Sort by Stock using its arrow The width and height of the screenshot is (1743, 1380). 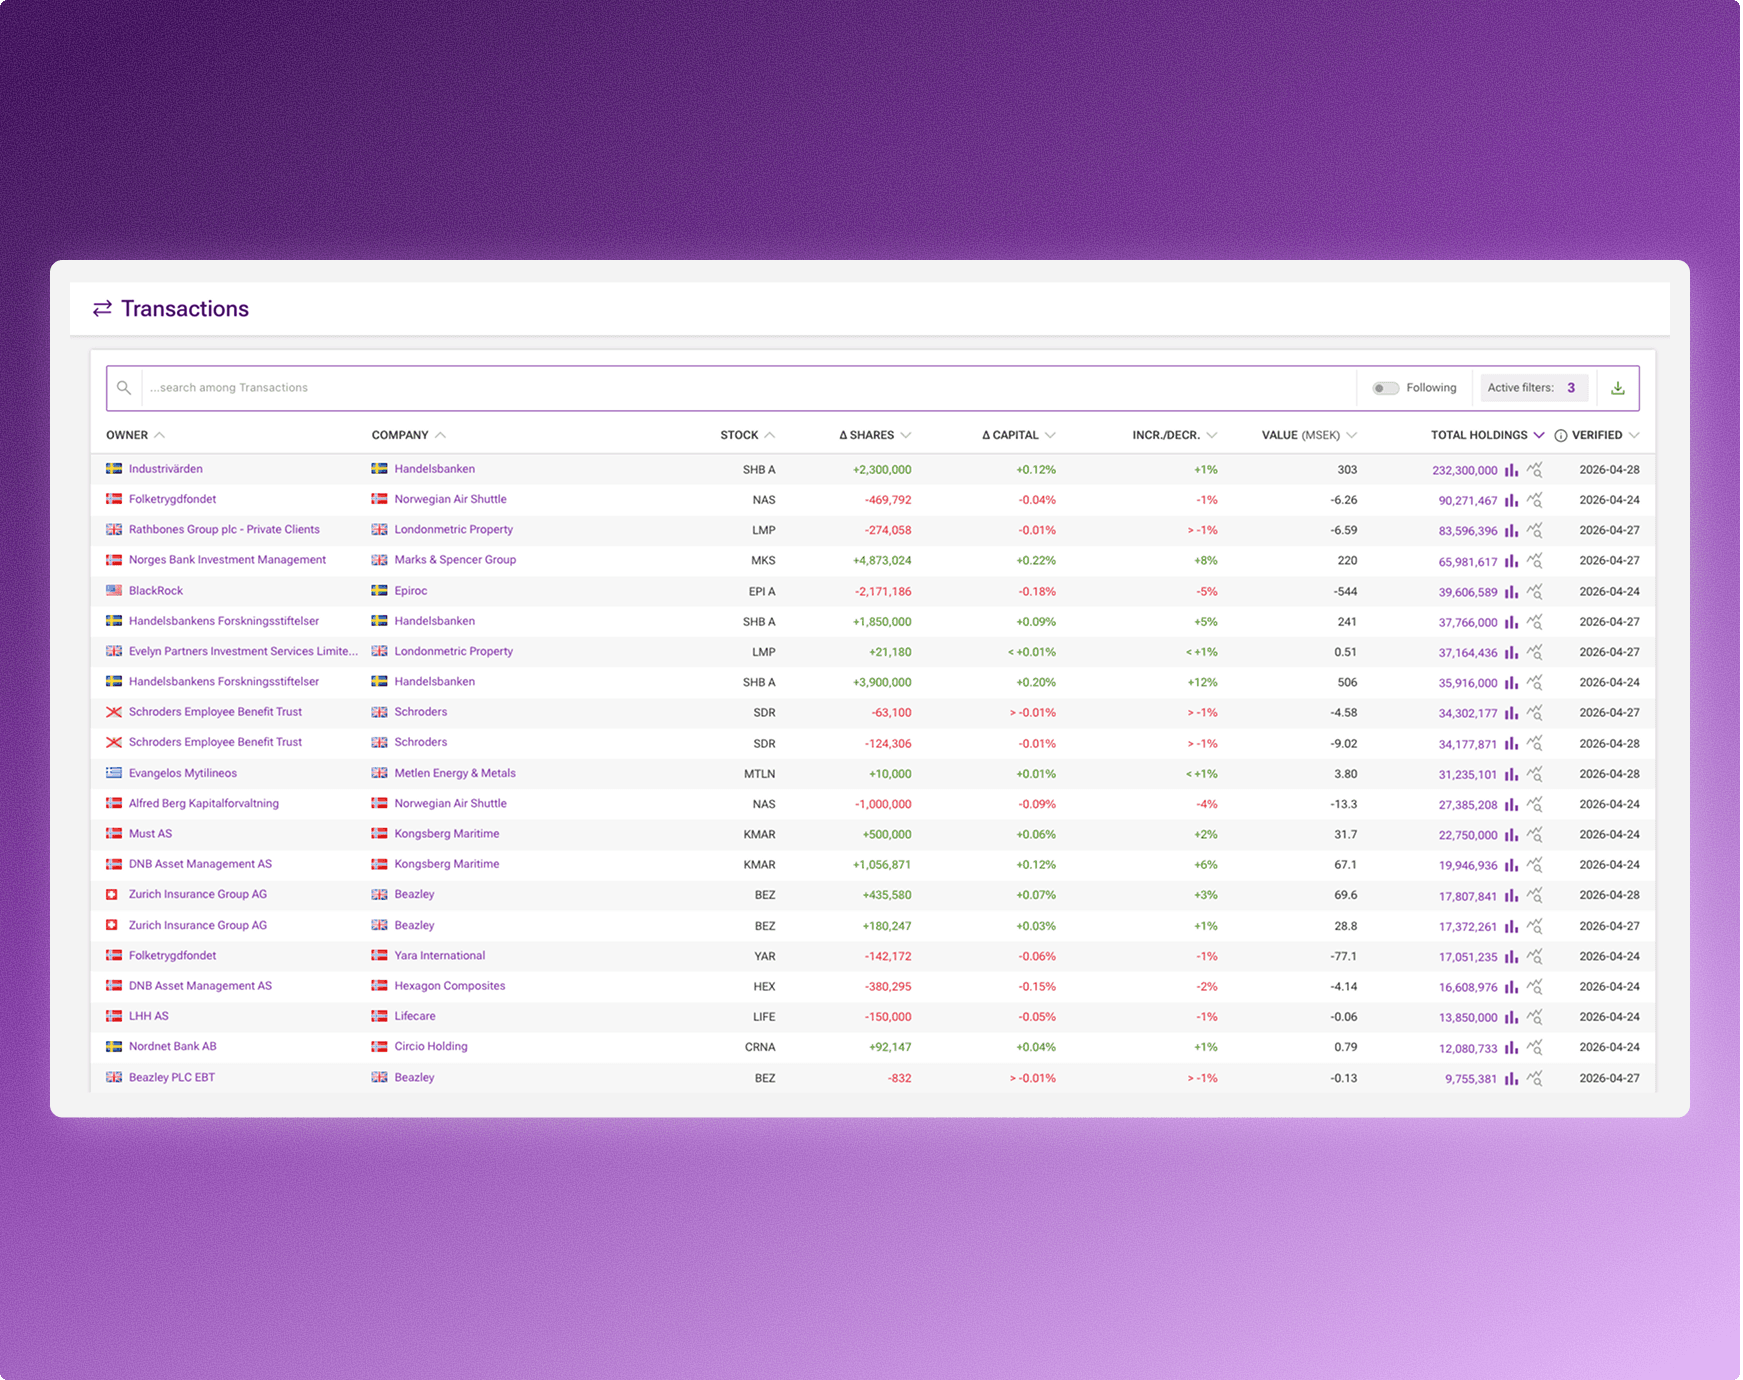coord(770,435)
